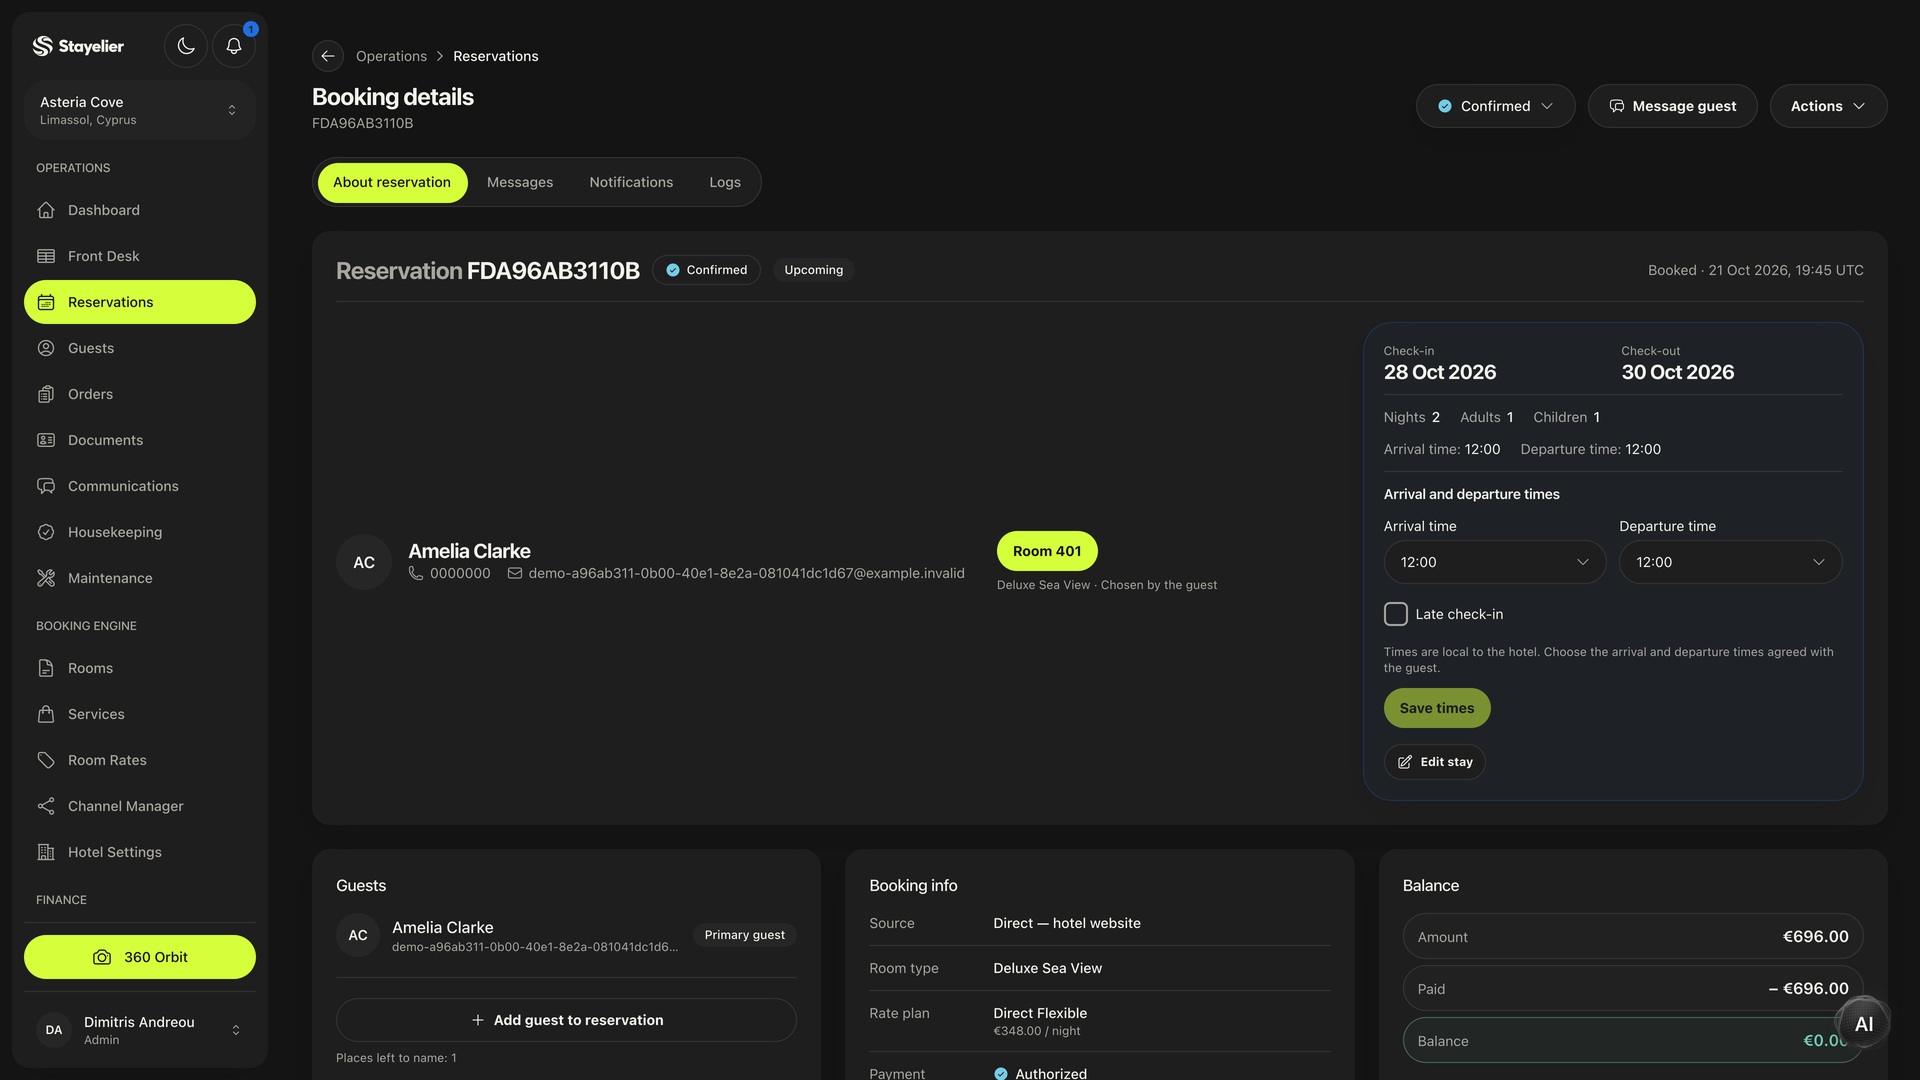Open Front Desk from sidebar
The height and width of the screenshot is (1080, 1920).
140,256
